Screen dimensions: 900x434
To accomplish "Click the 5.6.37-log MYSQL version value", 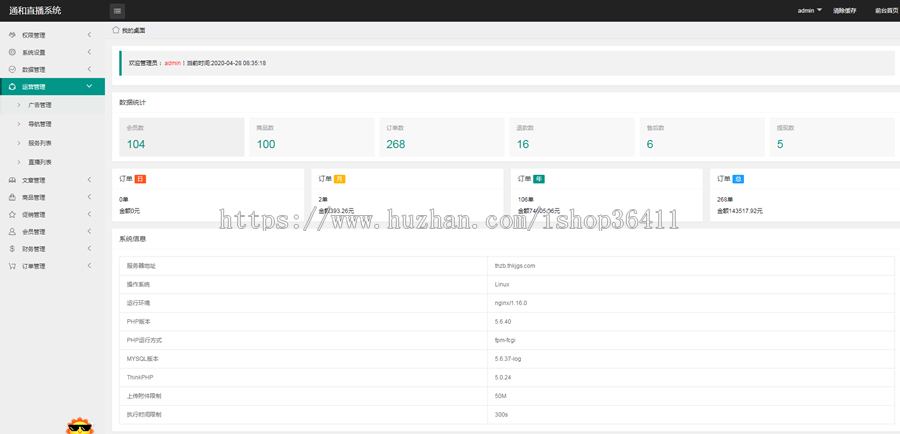I will click(508, 359).
